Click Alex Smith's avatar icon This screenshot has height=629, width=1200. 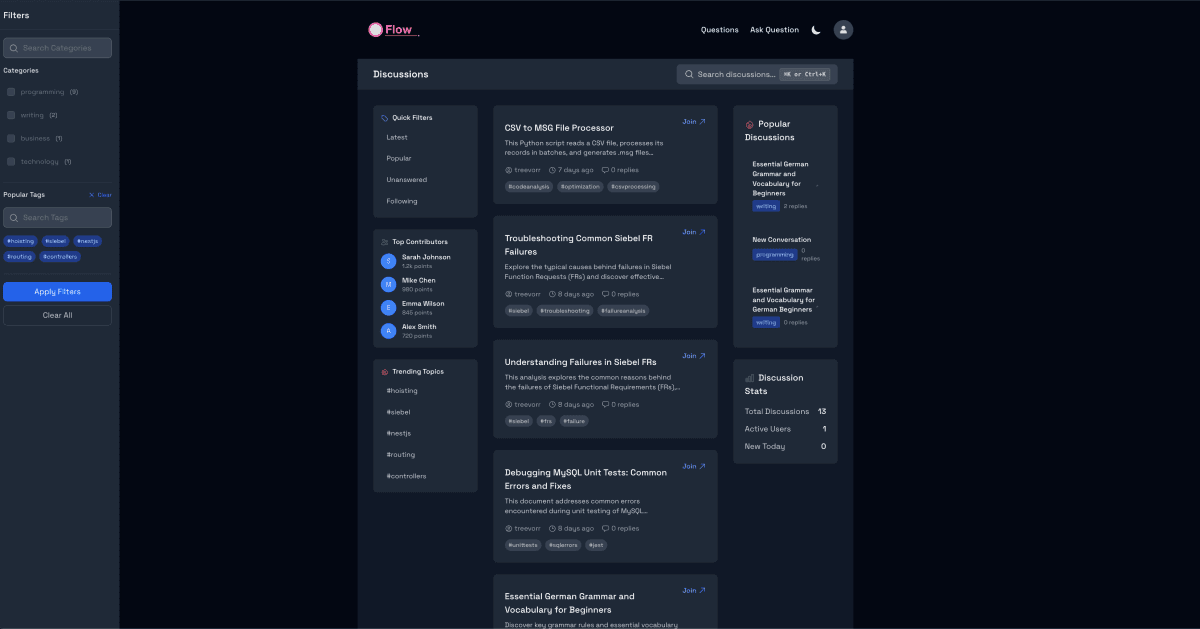(388, 330)
